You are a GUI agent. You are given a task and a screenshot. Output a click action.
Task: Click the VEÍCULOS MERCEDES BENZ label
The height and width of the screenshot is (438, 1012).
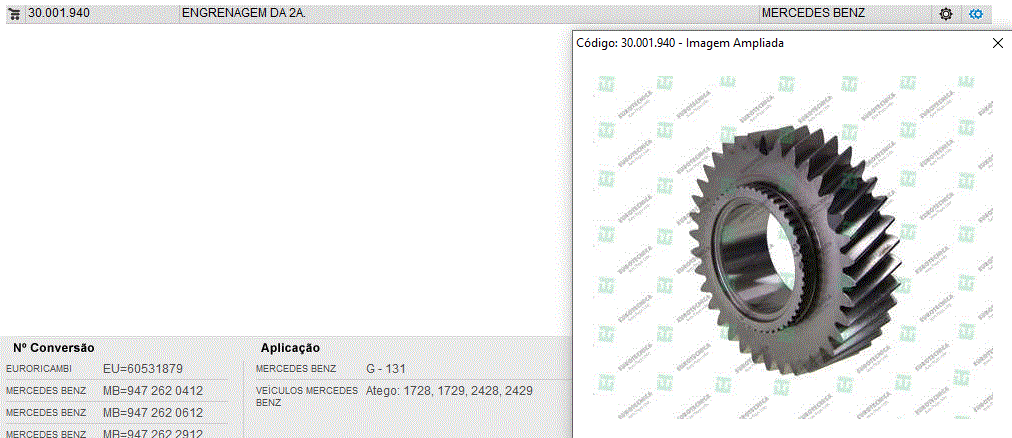tap(306, 396)
